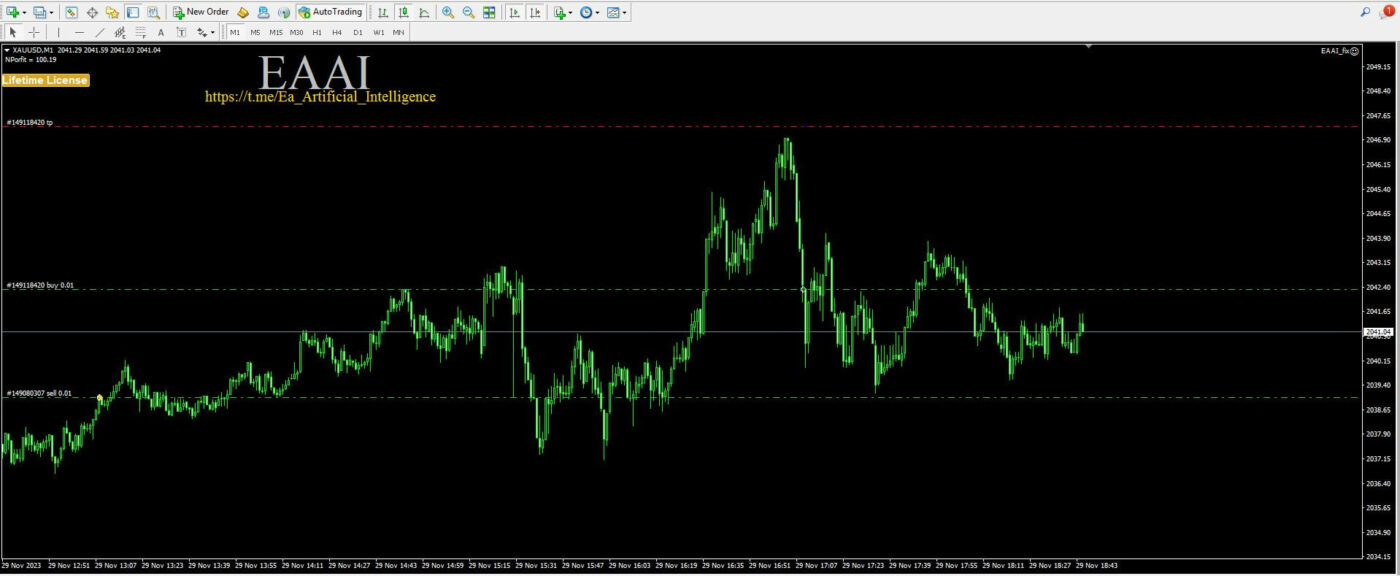
Task: Toggle the Chart Shift option
Action: (535, 12)
